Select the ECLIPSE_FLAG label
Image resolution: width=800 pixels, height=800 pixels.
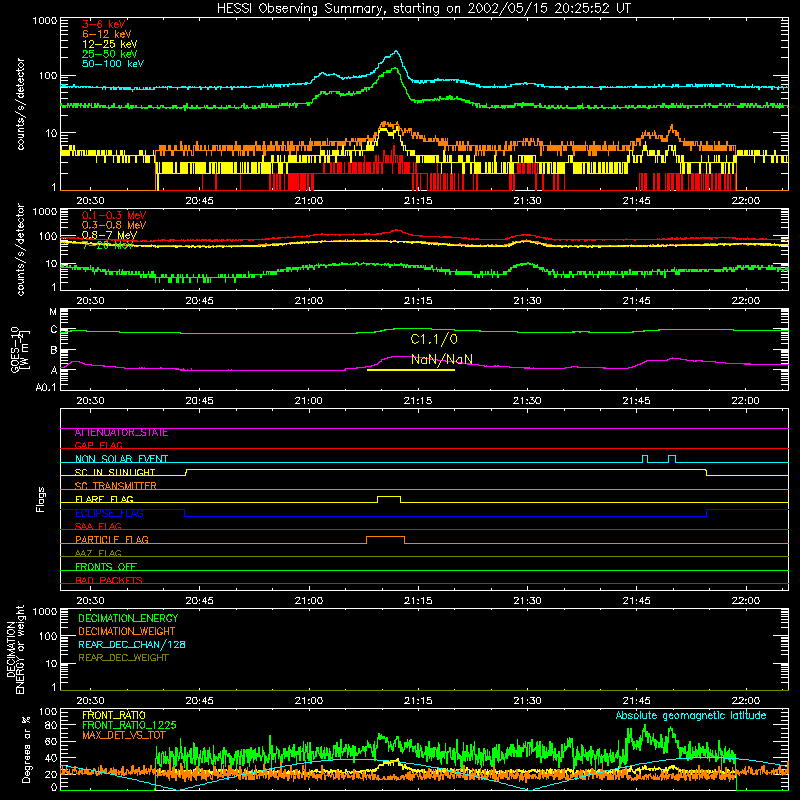point(109,513)
